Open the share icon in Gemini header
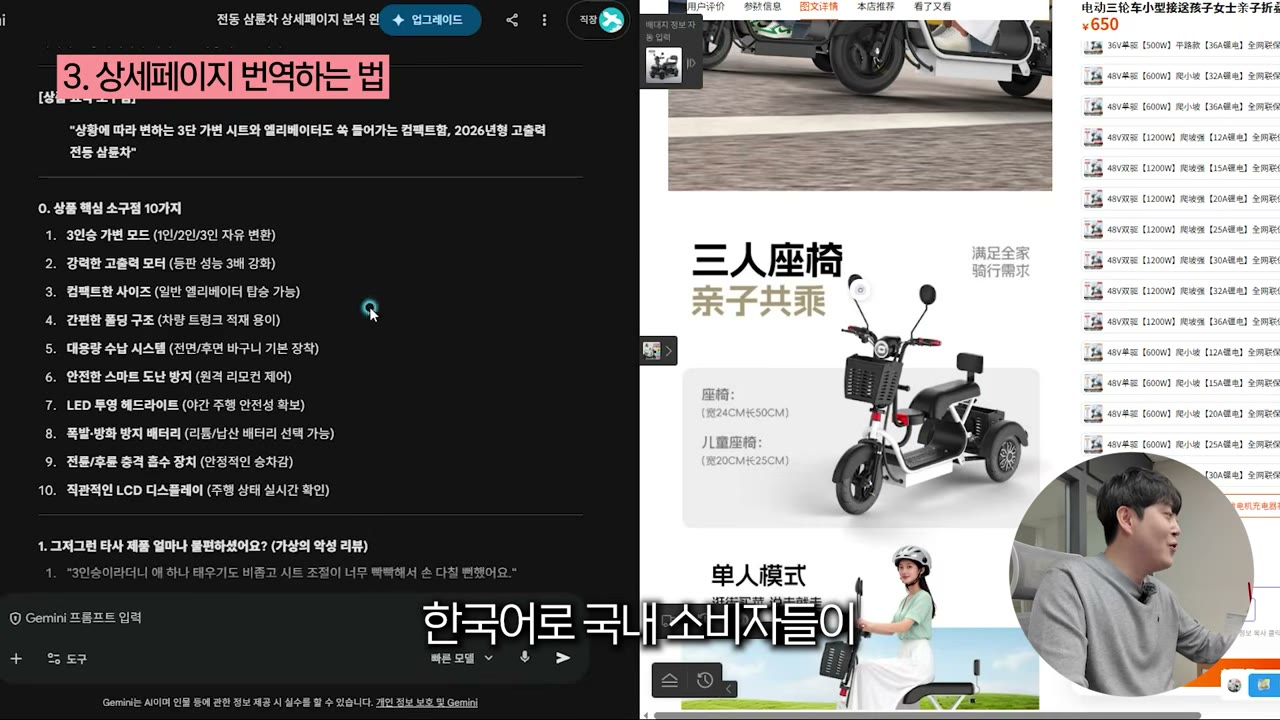Image resolution: width=1280 pixels, height=720 pixels. tap(512, 20)
